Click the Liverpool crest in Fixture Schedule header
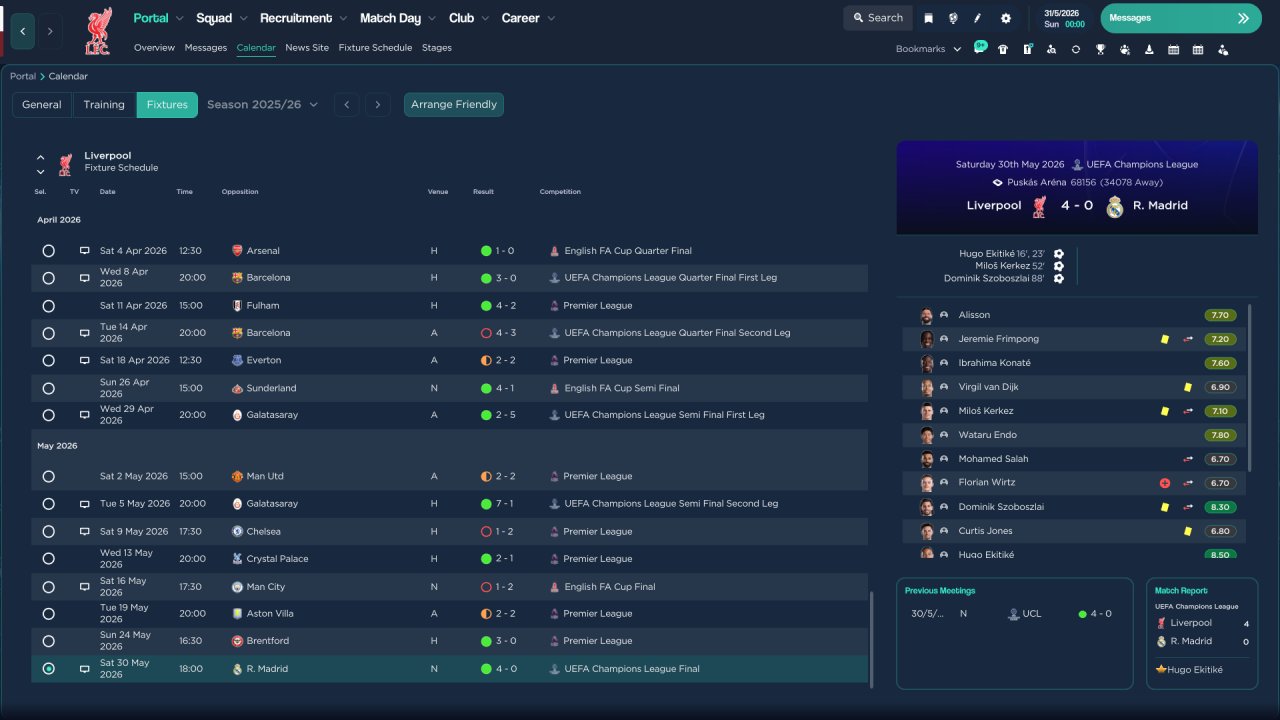 (x=65, y=164)
